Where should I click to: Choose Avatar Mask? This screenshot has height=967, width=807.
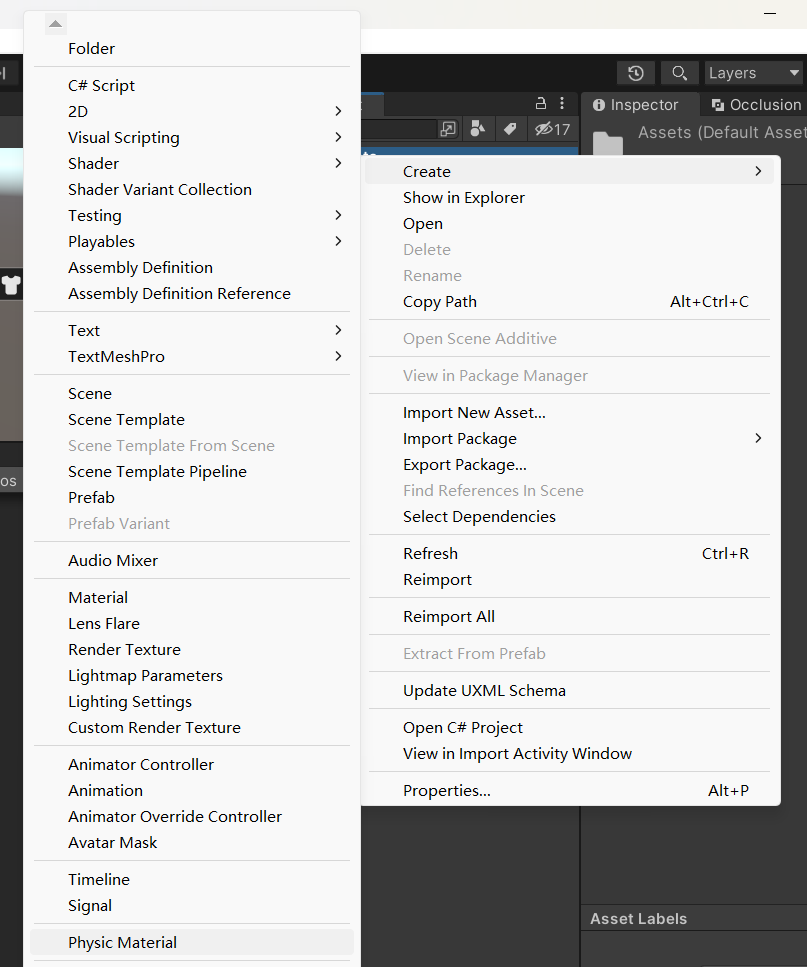(192, 842)
